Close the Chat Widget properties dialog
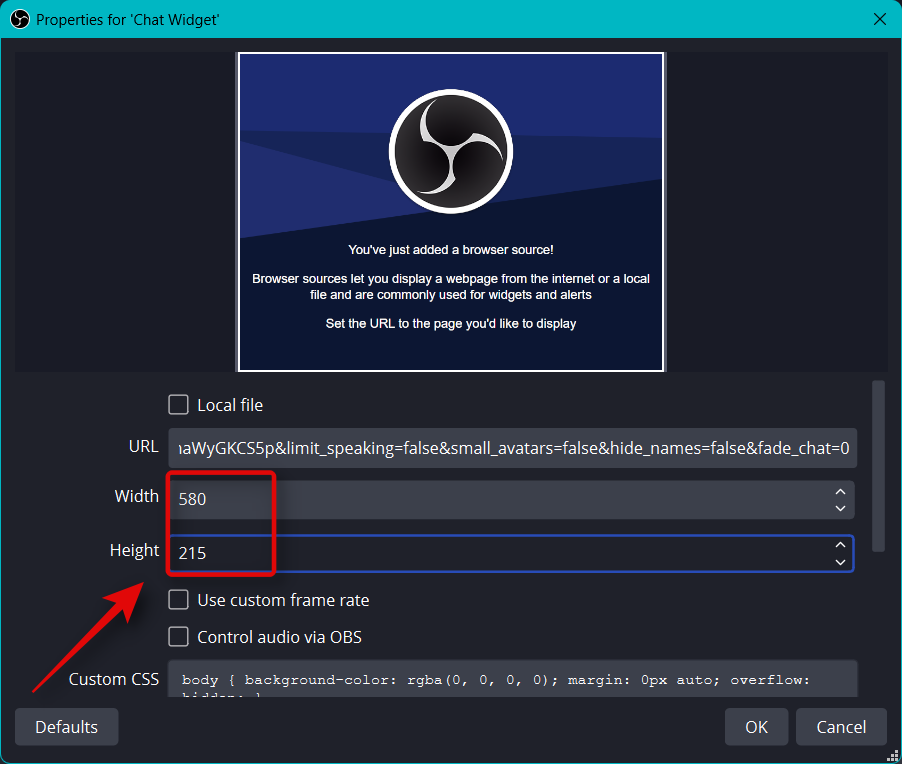The image size is (902, 764). coord(879,20)
